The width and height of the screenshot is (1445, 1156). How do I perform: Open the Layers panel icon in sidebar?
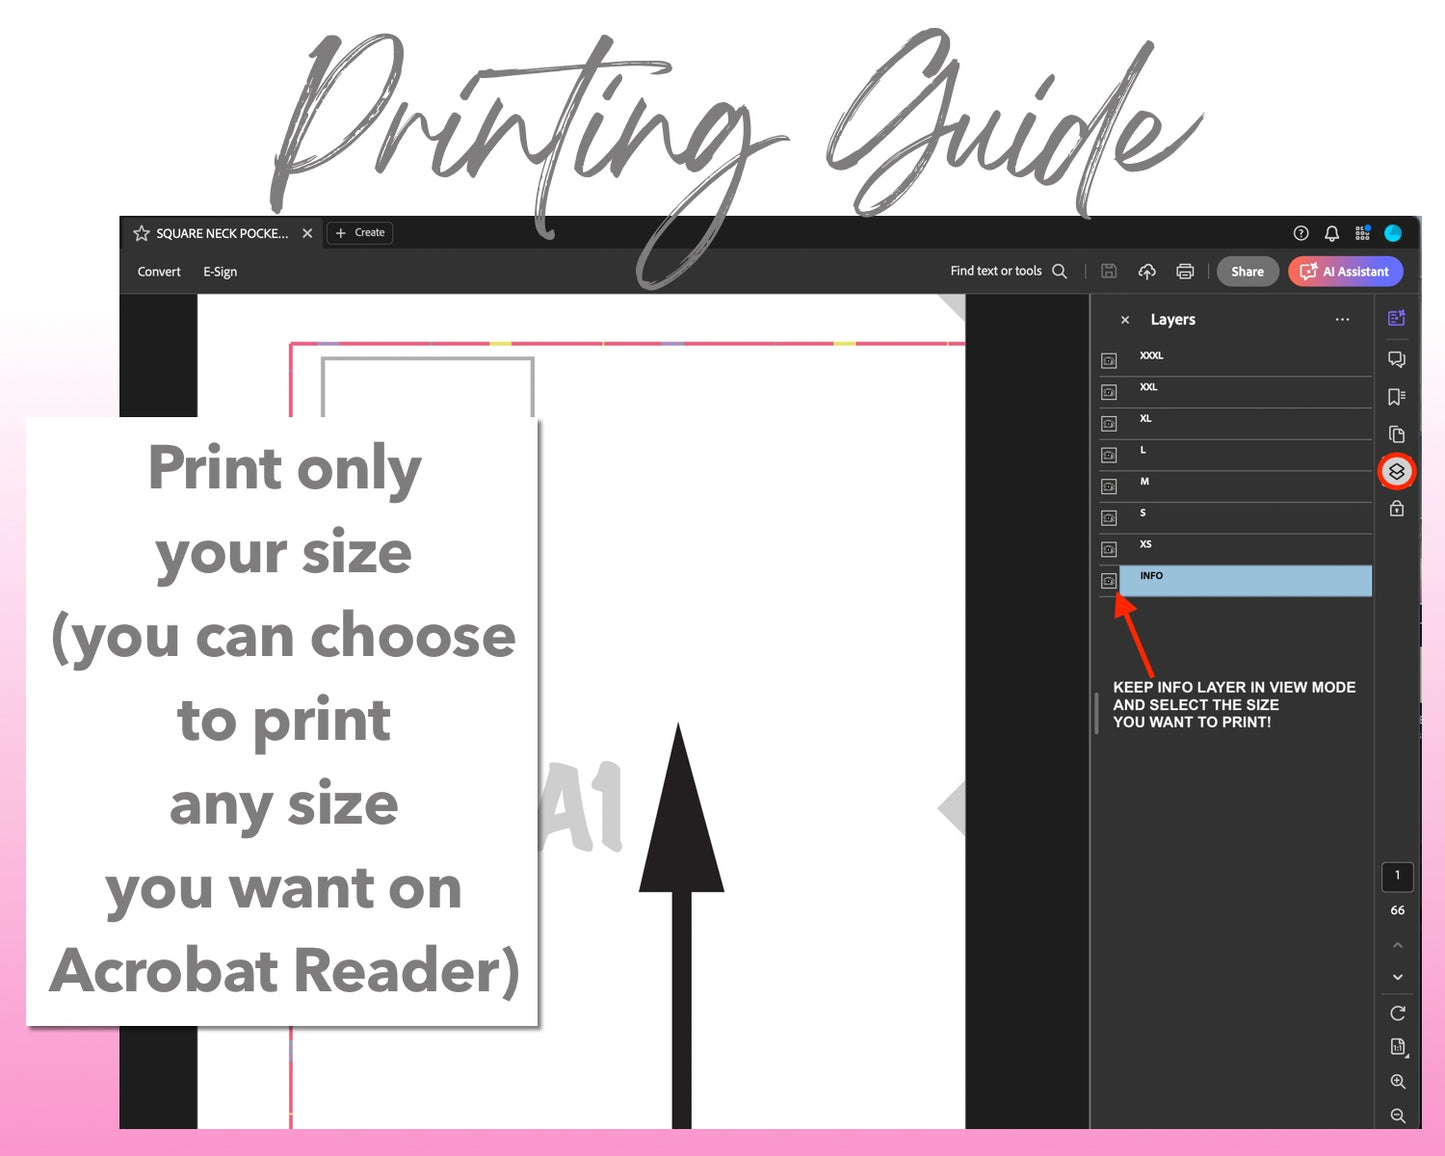coord(1397,471)
